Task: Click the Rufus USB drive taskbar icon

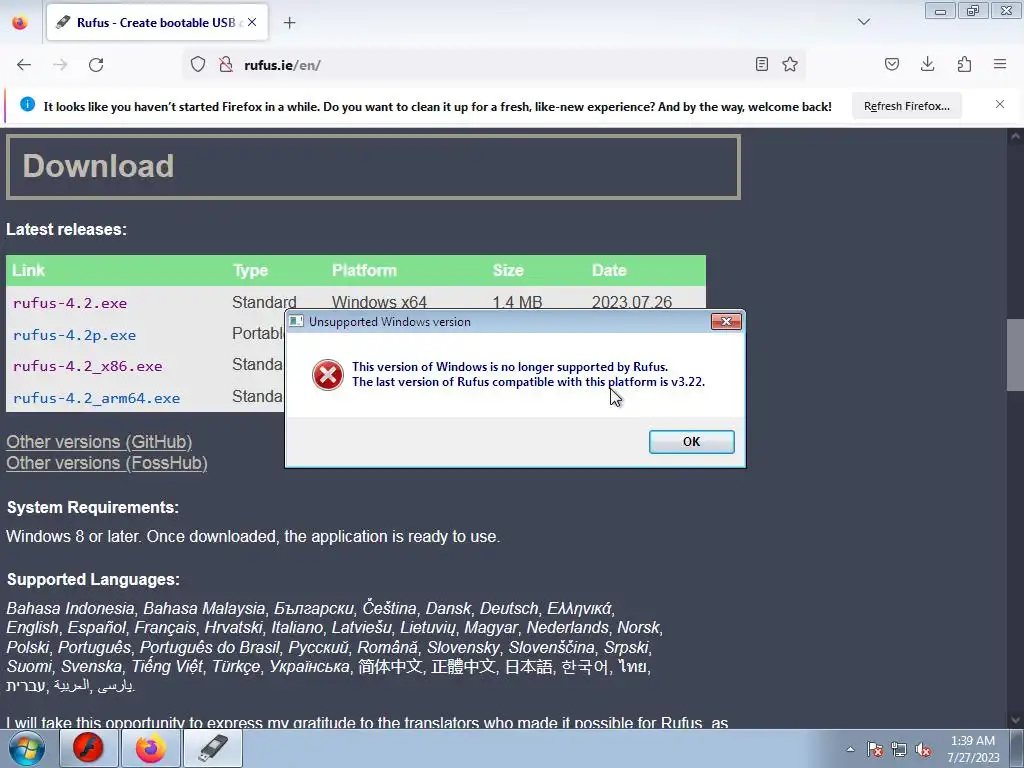Action: [x=213, y=748]
